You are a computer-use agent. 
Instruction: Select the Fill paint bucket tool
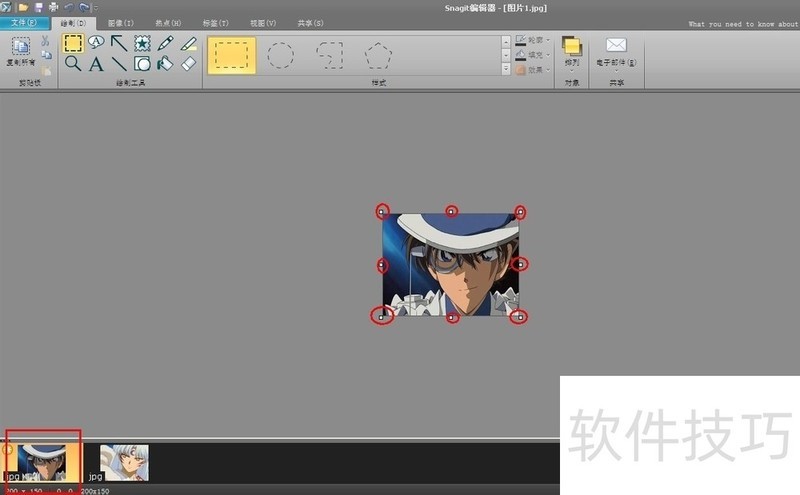pyautogui.click(x=165, y=64)
